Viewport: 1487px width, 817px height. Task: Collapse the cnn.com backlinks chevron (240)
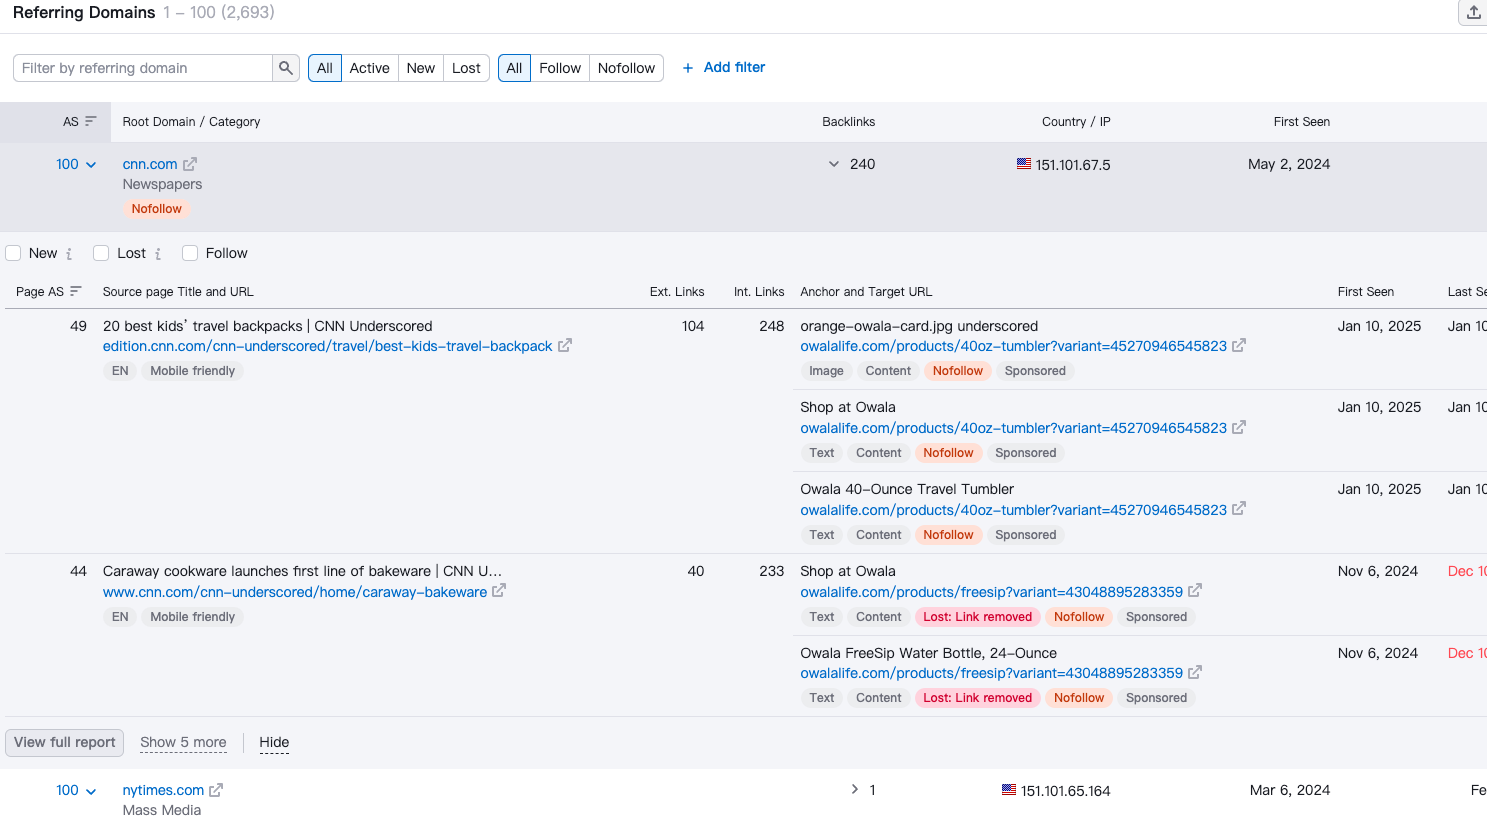pos(834,164)
